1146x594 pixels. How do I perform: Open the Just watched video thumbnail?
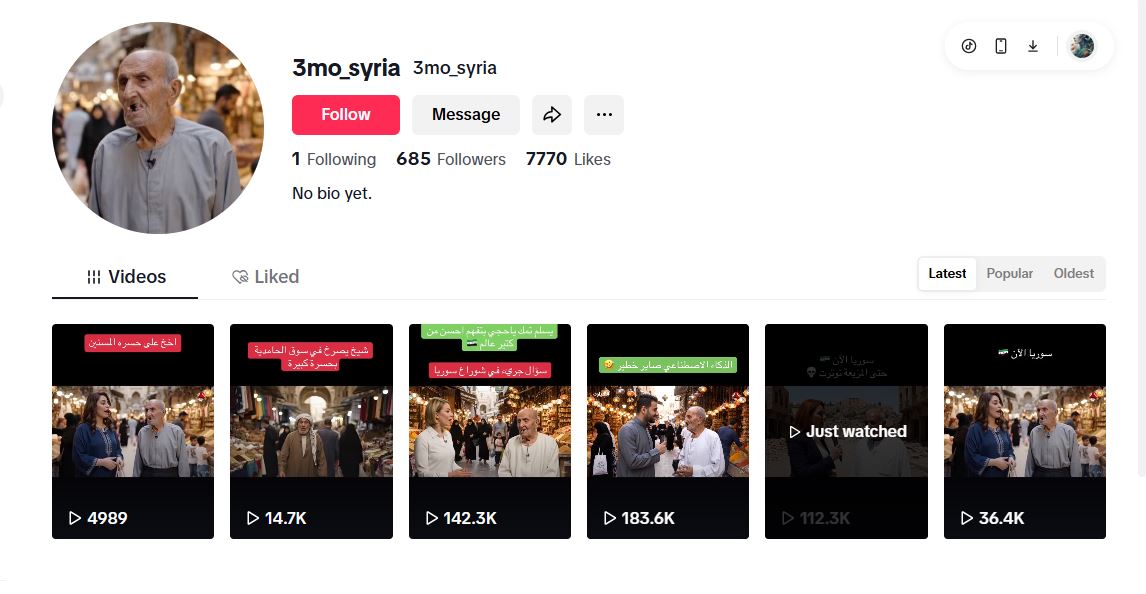(x=846, y=431)
